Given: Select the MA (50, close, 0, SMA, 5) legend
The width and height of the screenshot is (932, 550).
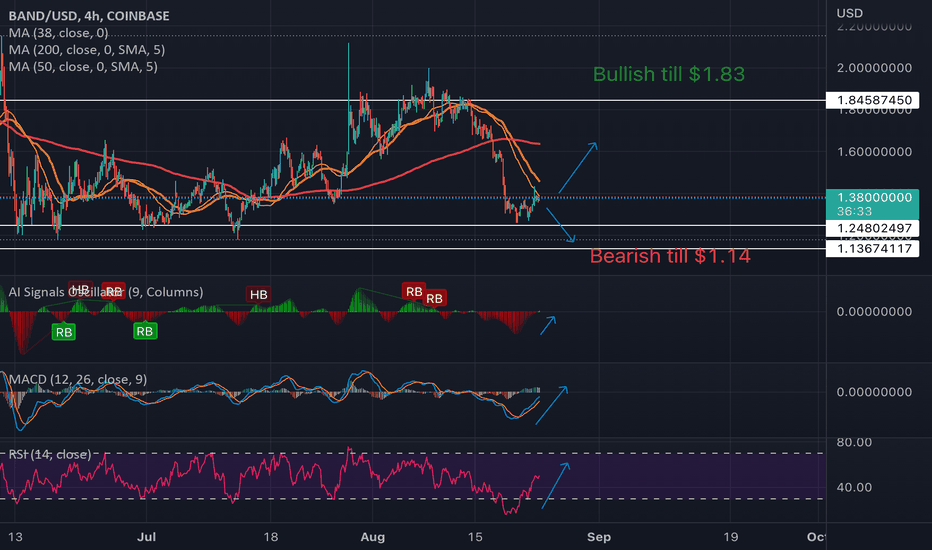Looking at the screenshot, I should pyautogui.click(x=83, y=67).
